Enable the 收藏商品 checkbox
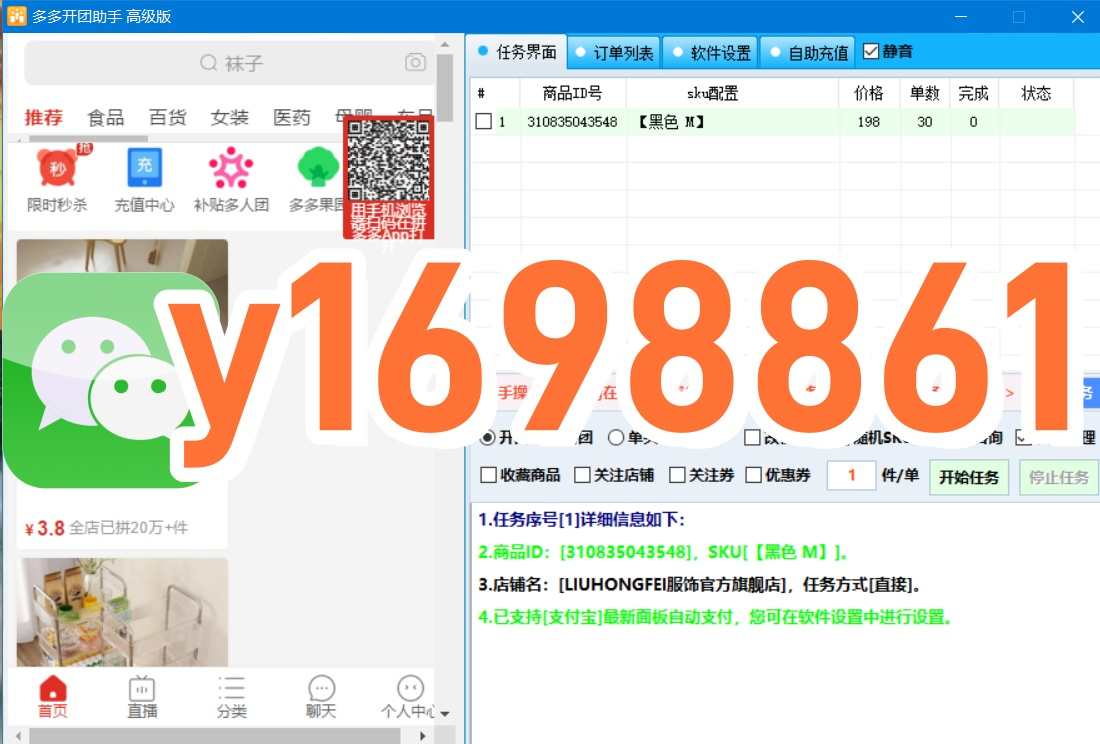Screen dimensions: 1100x744 (488, 475)
